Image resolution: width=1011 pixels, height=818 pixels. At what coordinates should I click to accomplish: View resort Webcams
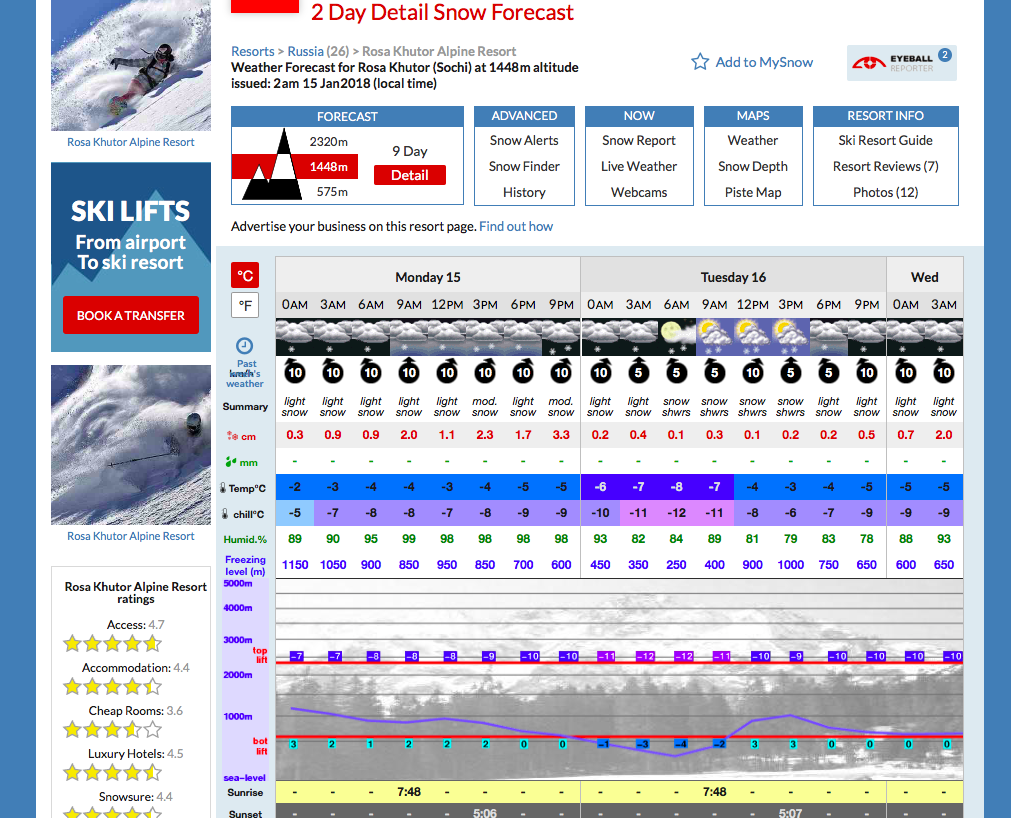coord(639,192)
